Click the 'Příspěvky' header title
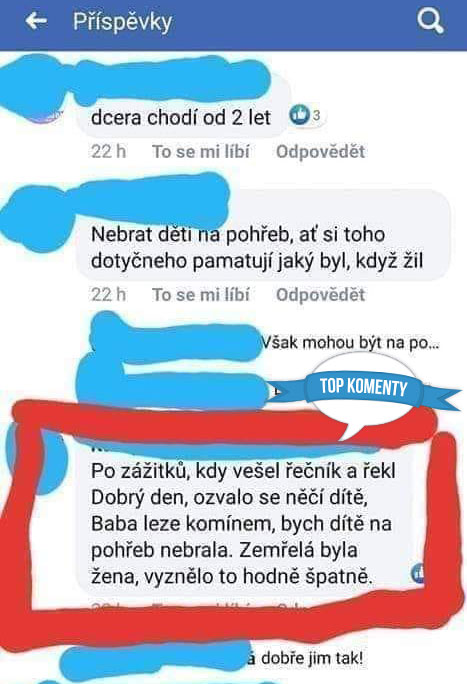 pyautogui.click(x=123, y=21)
